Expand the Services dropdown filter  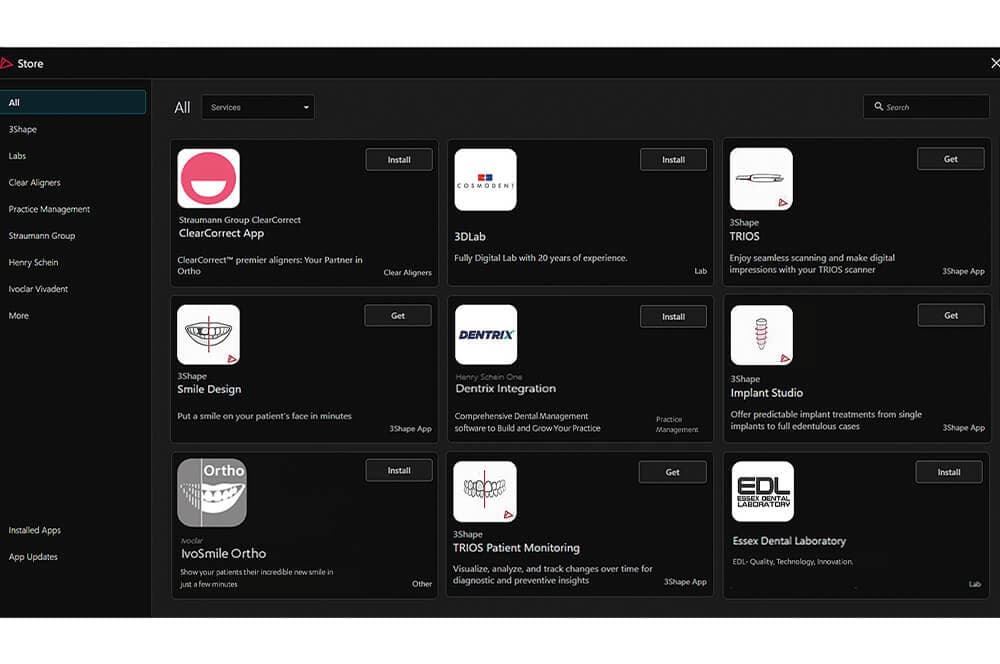point(258,107)
